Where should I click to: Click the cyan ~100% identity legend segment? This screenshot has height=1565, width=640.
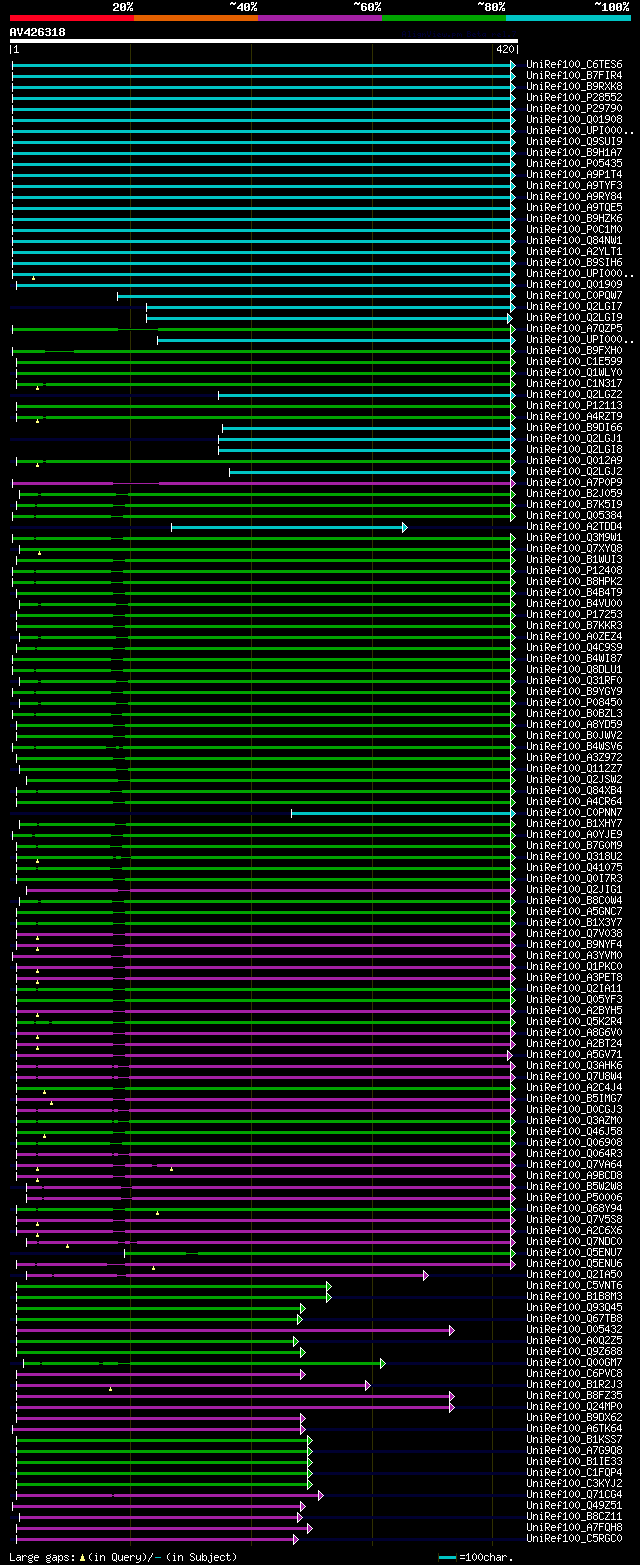[568, 18]
